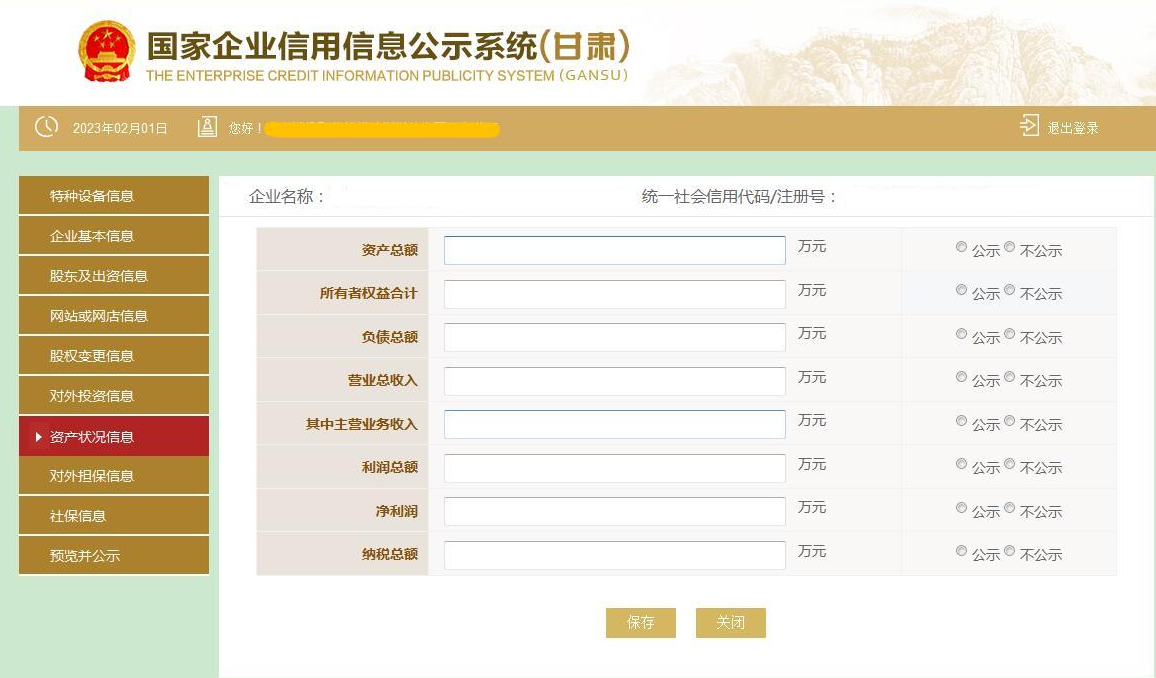Viewport: 1156px width, 678px height.
Task: Go to 股东及出资信息 section
Action: click(114, 276)
